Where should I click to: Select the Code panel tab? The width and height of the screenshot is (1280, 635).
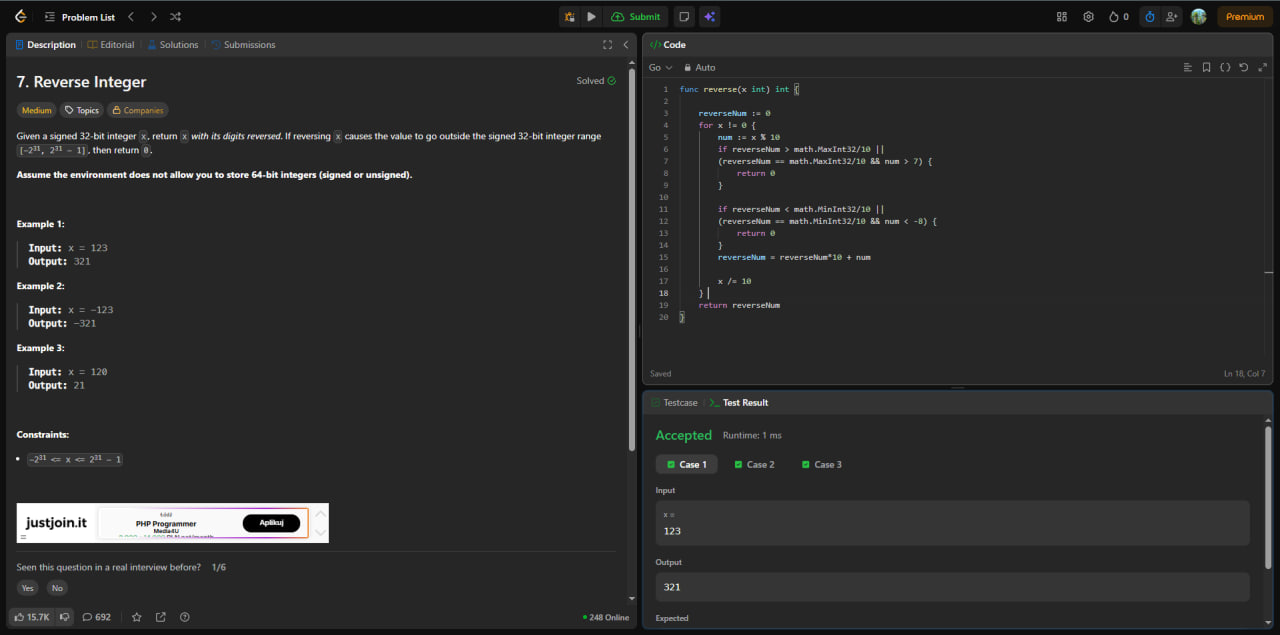pos(668,45)
